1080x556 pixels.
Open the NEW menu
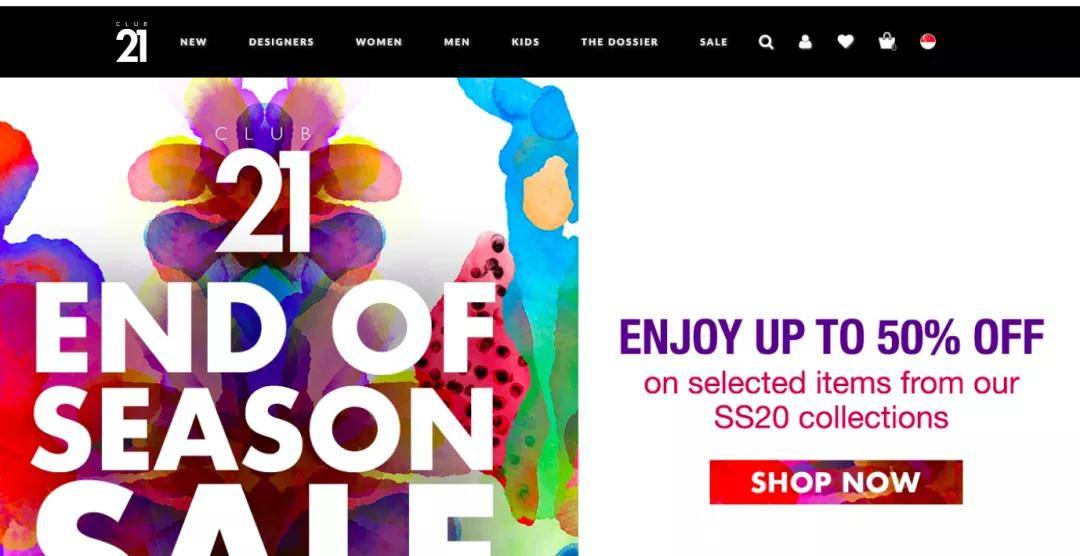[x=194, y=42]
